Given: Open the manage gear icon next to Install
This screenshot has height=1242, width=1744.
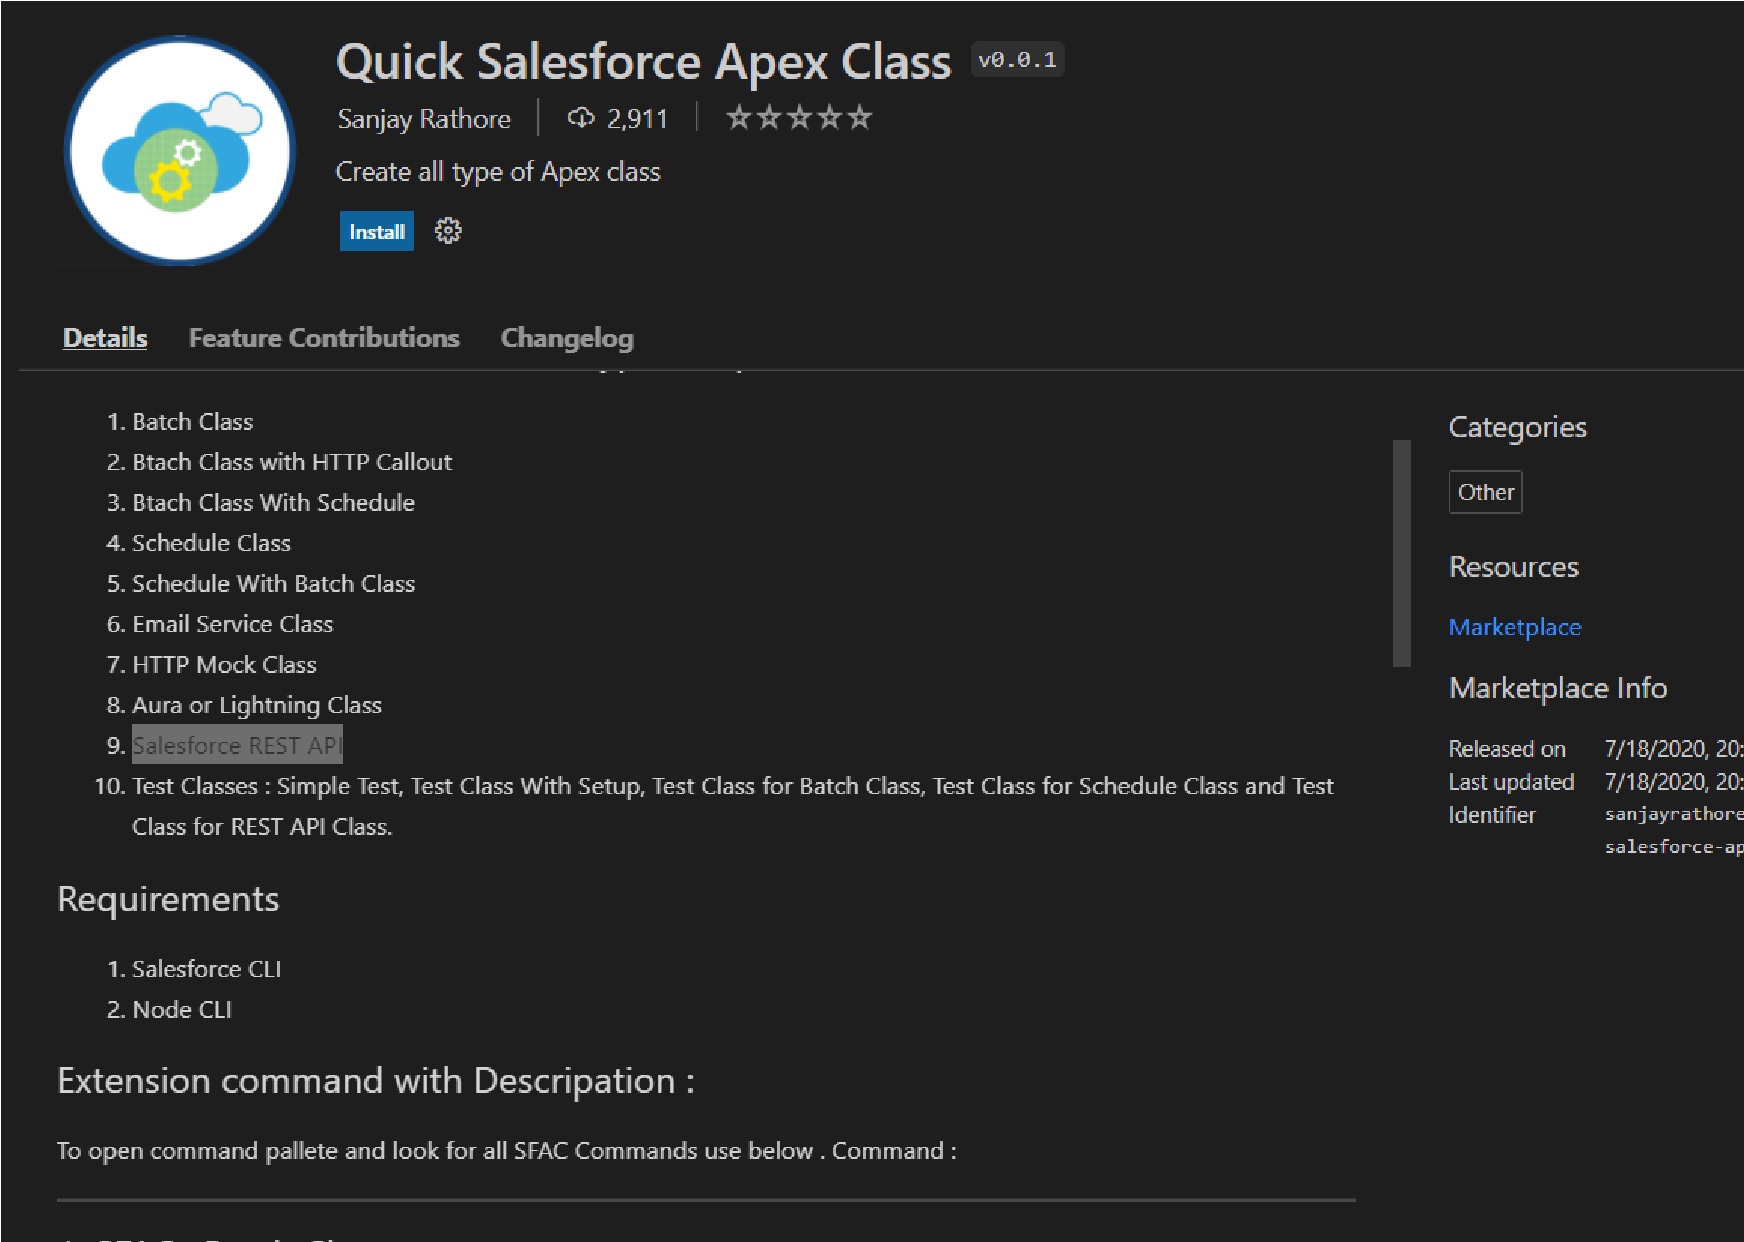Looking at the screenshot, I should [448, 231].
